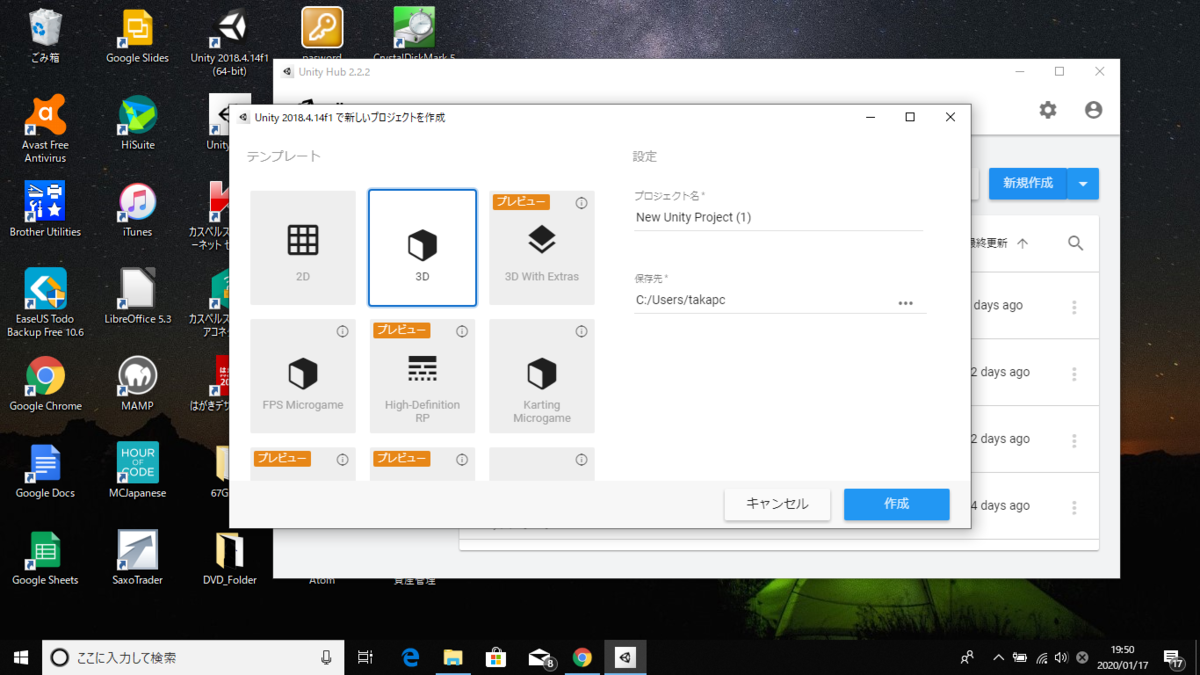Open LibreOffice 5.3 shortcut

pyautogui.click(x=137, y=298)
